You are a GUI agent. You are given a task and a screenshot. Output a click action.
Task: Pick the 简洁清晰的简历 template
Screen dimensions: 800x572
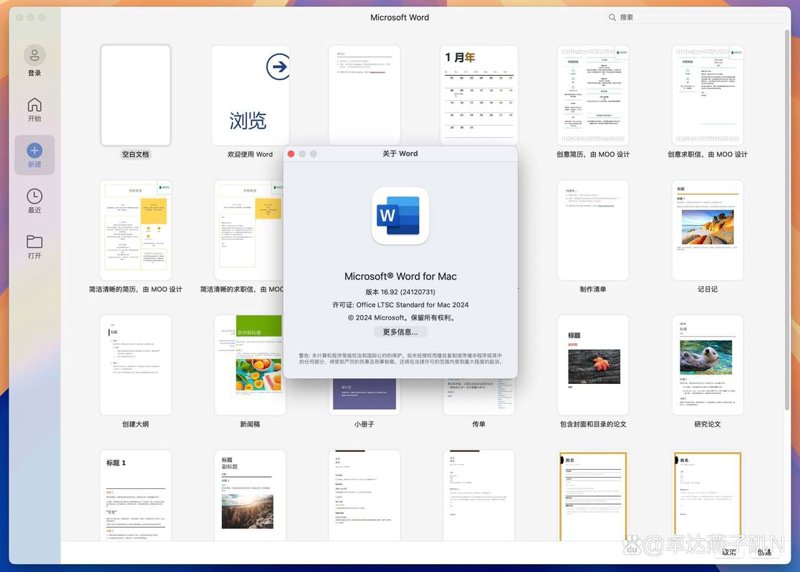(x=136, y=230)
